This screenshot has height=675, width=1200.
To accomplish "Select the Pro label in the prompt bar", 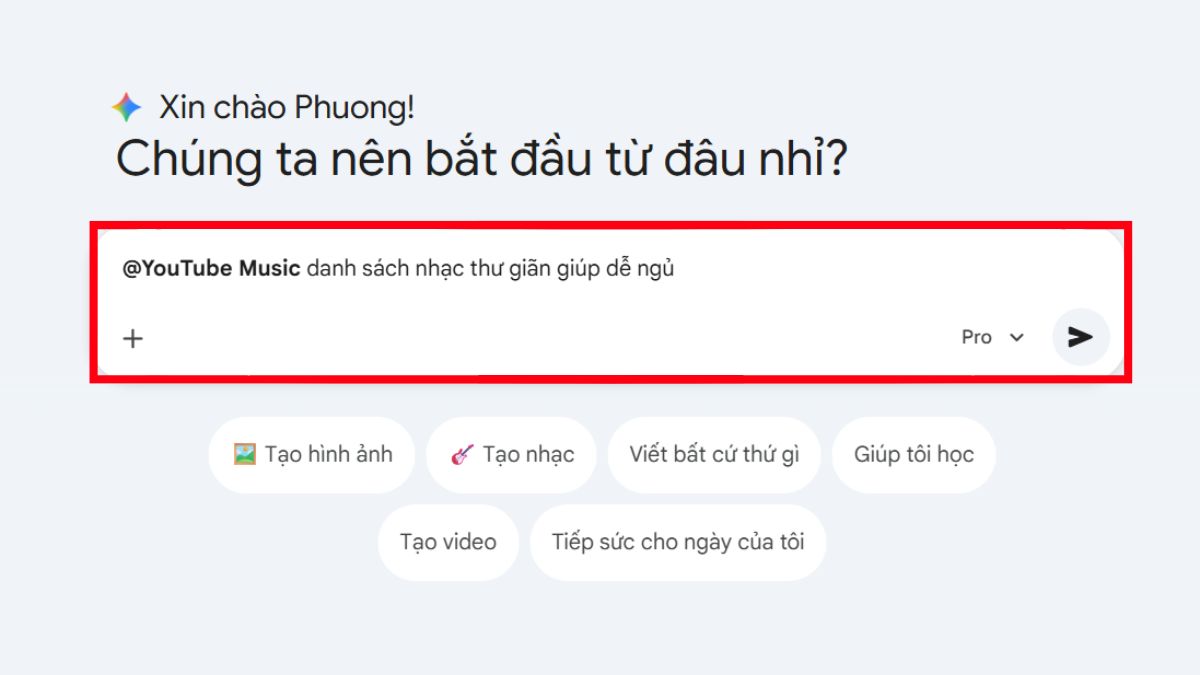I will 978,337.
